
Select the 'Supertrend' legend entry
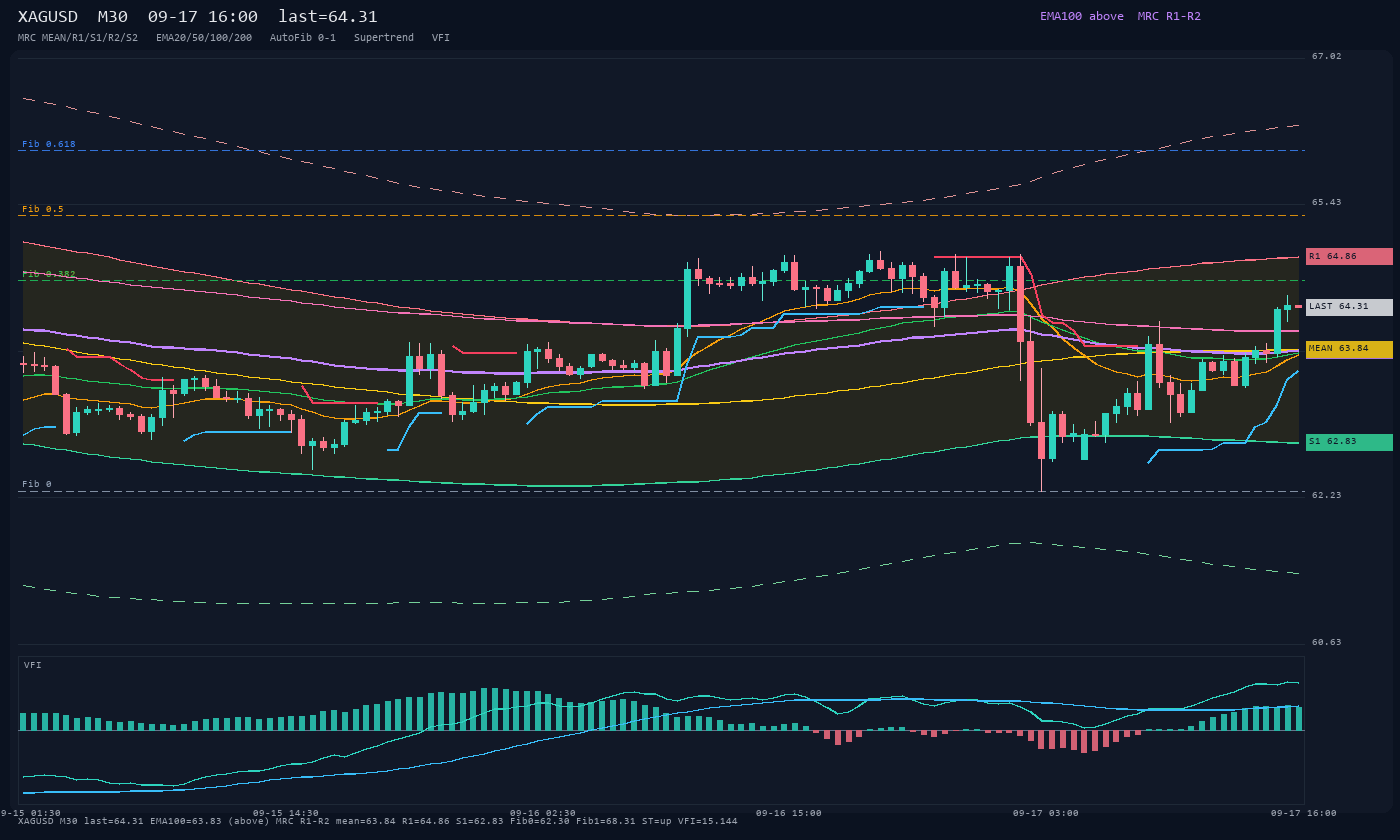pyautogui.click(x=384, y=38)
